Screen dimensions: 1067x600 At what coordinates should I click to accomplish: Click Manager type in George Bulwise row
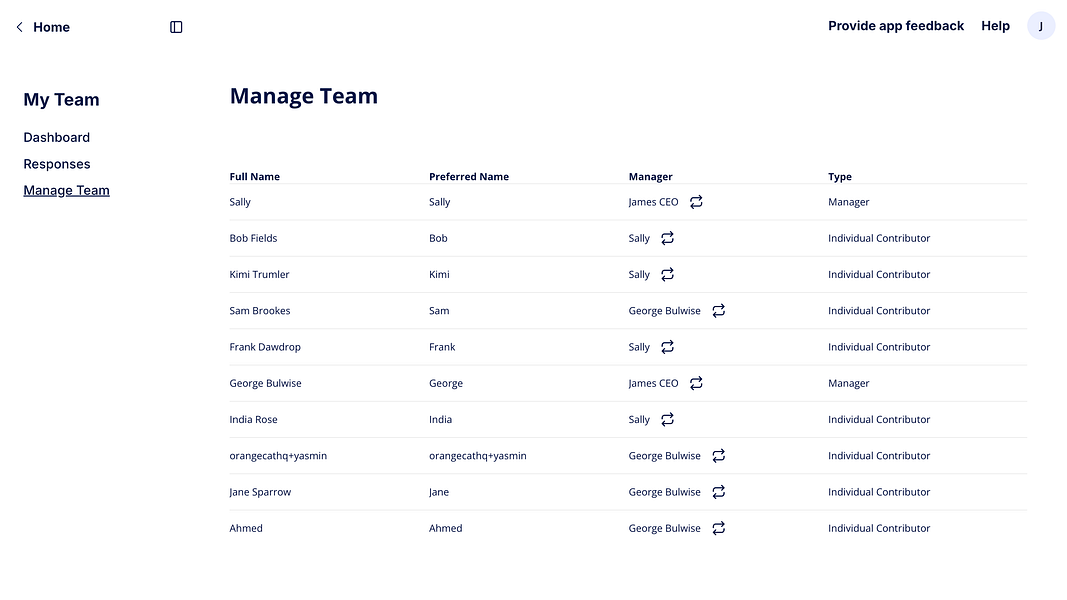[849, 383]
